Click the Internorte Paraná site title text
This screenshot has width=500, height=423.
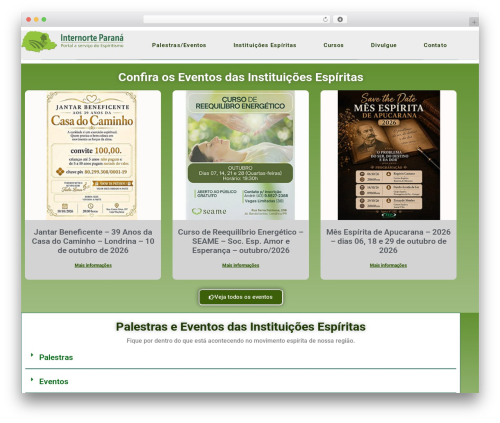[x=92, y=38]
